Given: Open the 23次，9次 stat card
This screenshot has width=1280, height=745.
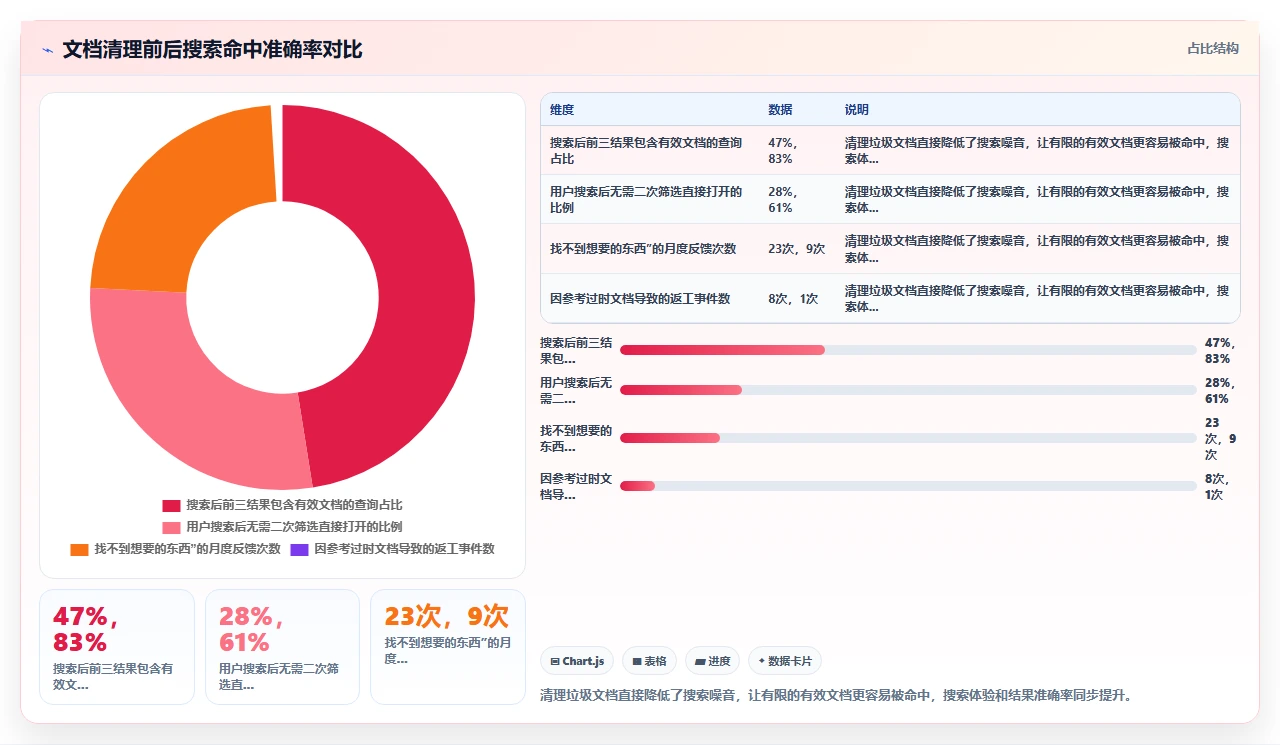Looking at the screenshot, I should [x=448, y=647].
